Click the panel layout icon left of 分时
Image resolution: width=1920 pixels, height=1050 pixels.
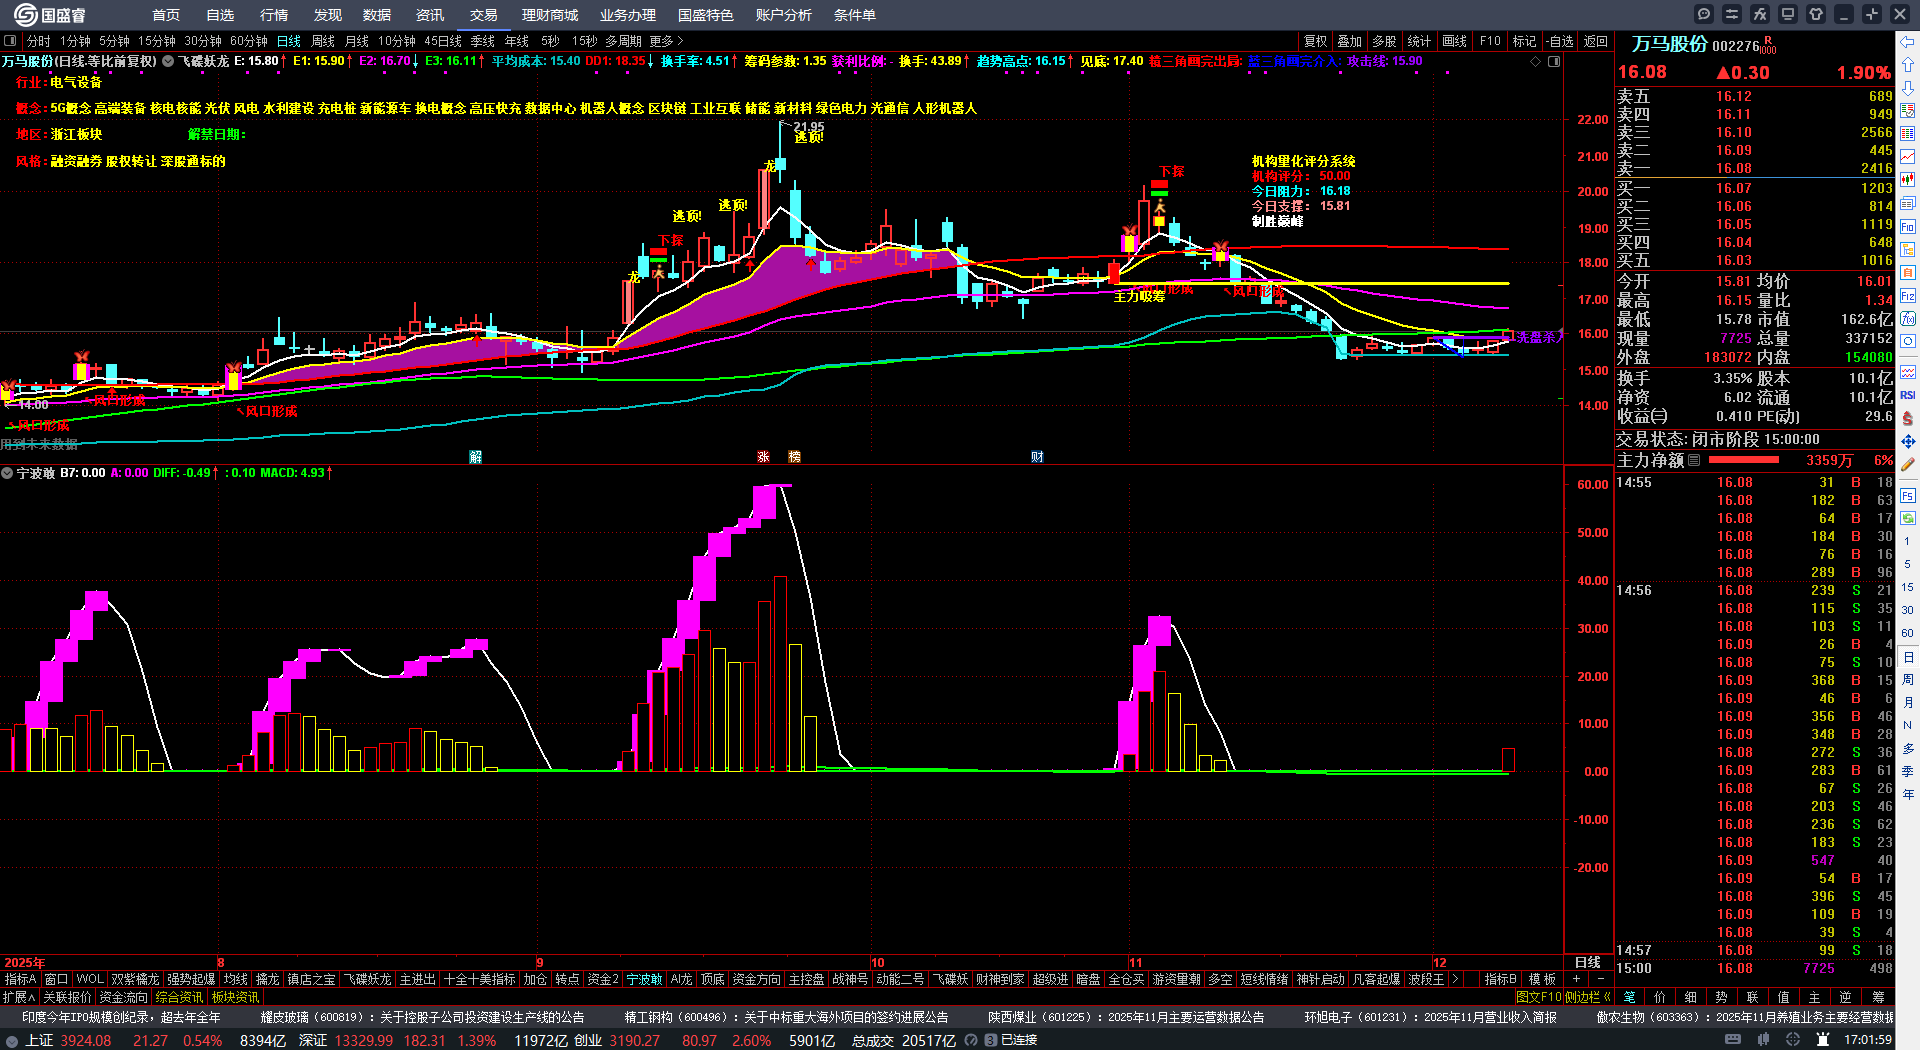click(x=11, y=41)
